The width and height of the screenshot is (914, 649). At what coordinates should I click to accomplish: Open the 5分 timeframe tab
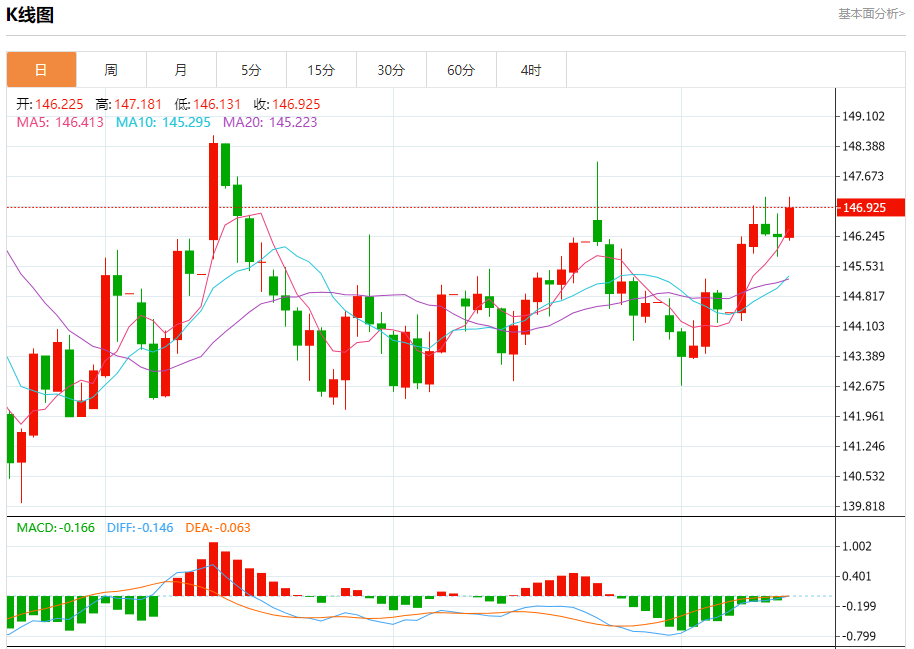pos(251,70)
